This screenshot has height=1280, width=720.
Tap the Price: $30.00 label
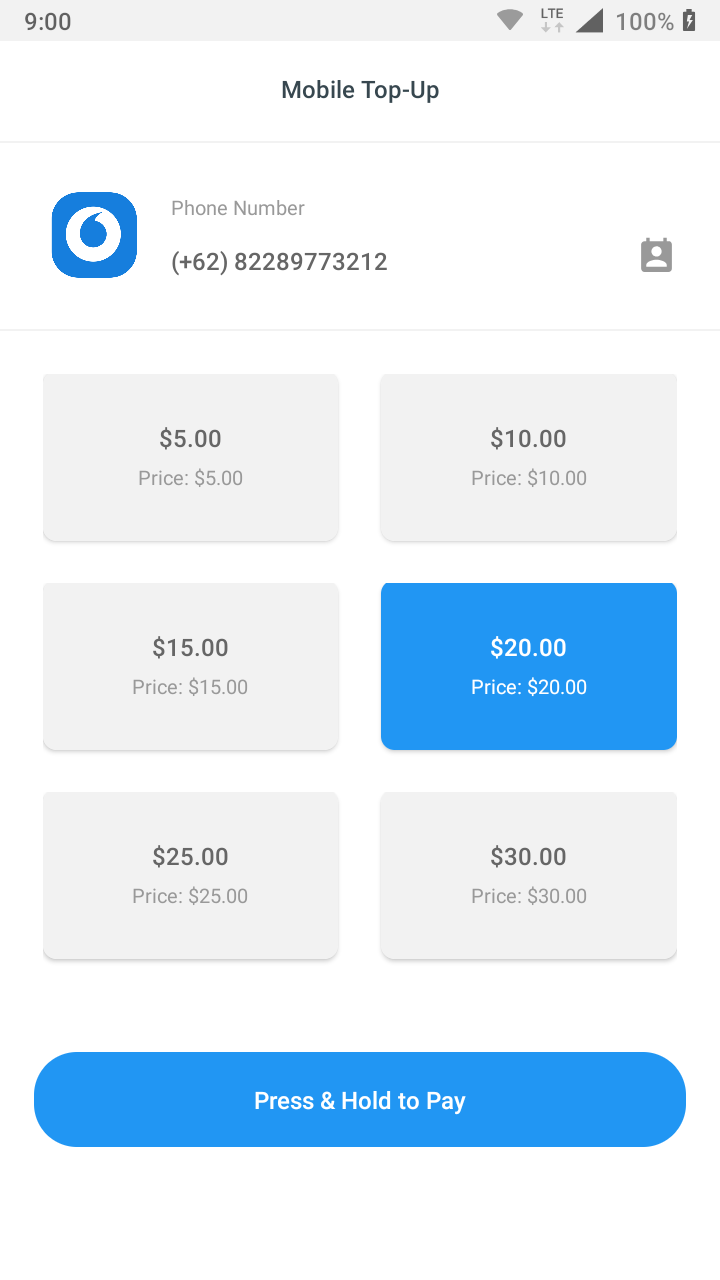point(528,896)
